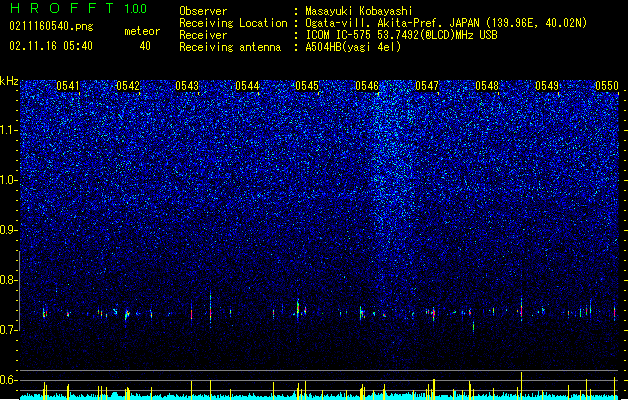Image resolution: width=629 pixels, height=400 pixels.
Task: Click the HROFFT 1.0.0 program title
Action: [x=78, y=8]
